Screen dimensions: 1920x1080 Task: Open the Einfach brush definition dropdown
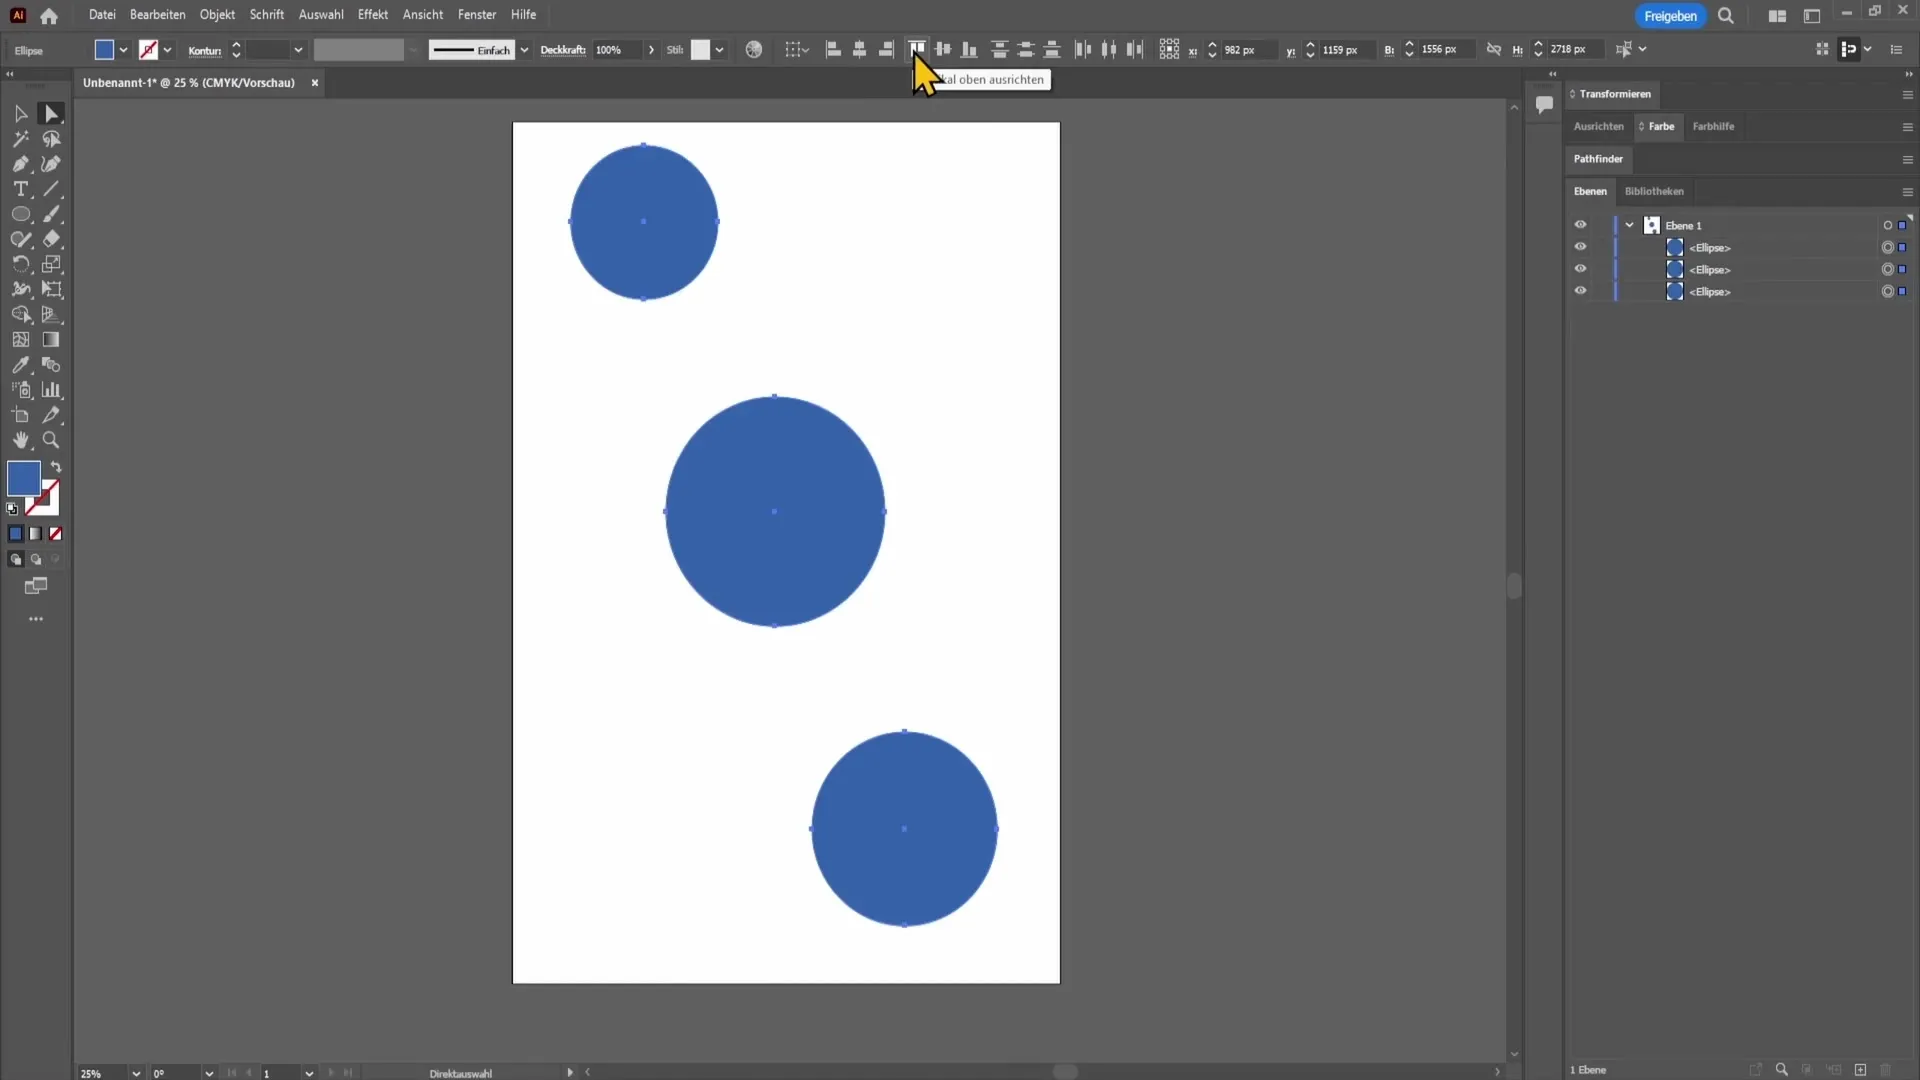click(524, 50)
